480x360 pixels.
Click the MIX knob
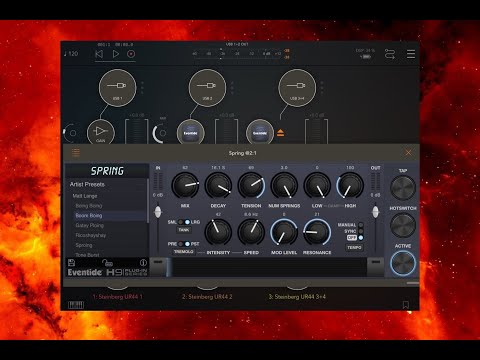(x=185, y=185)
